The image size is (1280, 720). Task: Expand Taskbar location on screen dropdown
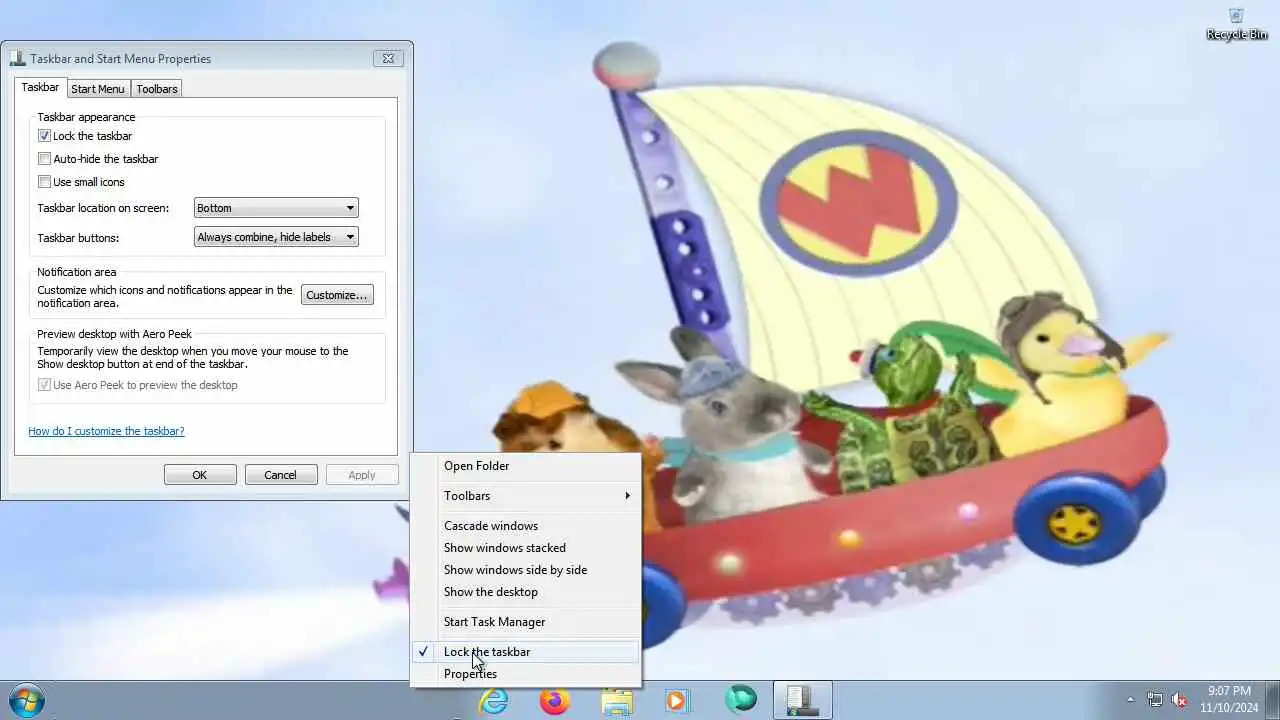pyautogui.click(x=276, y=208)
